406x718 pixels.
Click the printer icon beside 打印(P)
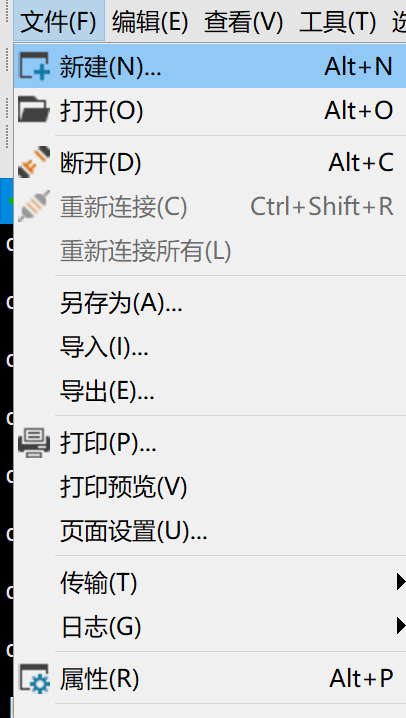(x=34, y=442)
